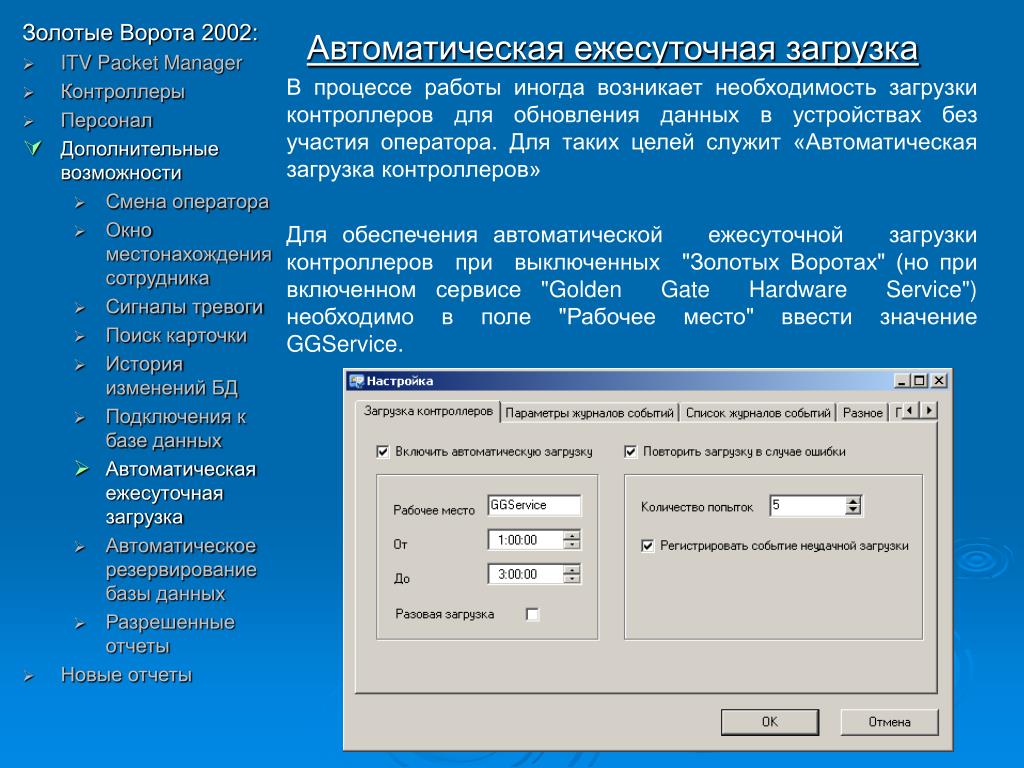
Task: Click the Рабочее место input field
Action: (x=534, y=505)
